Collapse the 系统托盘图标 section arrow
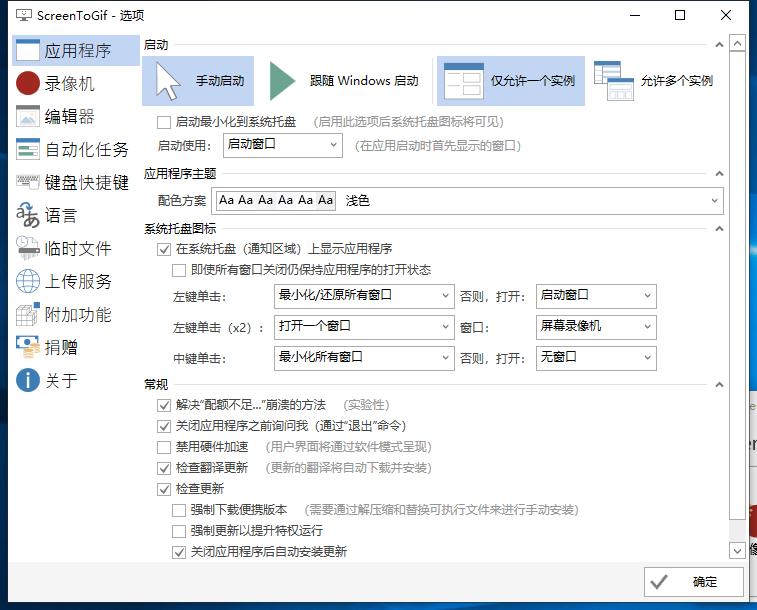The height and width of the screenshot is (610, 757). 716,229
